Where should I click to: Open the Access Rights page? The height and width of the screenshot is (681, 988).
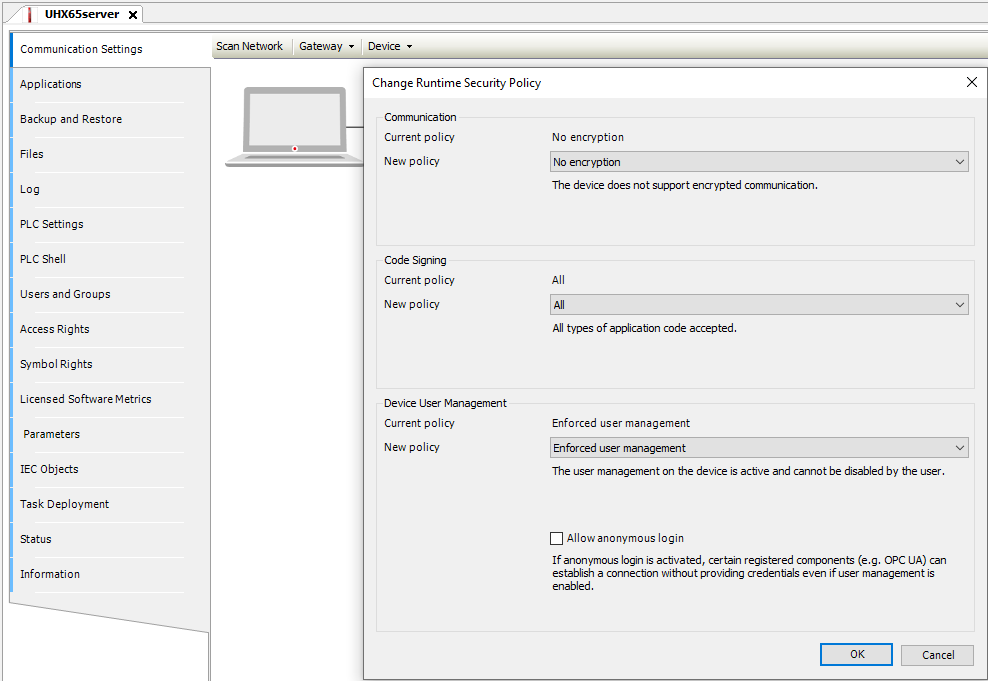click(x=55, y=329)
